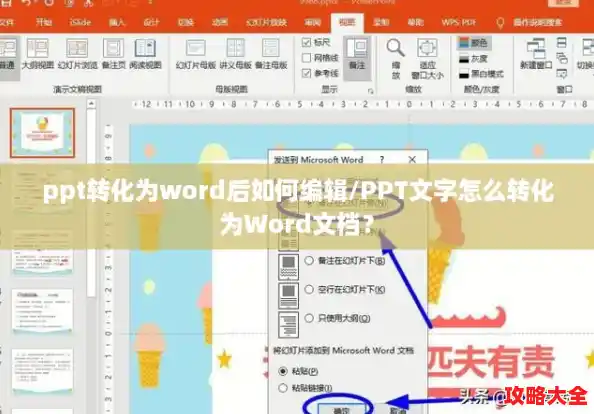The image size is (594, 414).
Task: Open the File (文件) tab
Action: pyautogui.click(x=7, y=23)
